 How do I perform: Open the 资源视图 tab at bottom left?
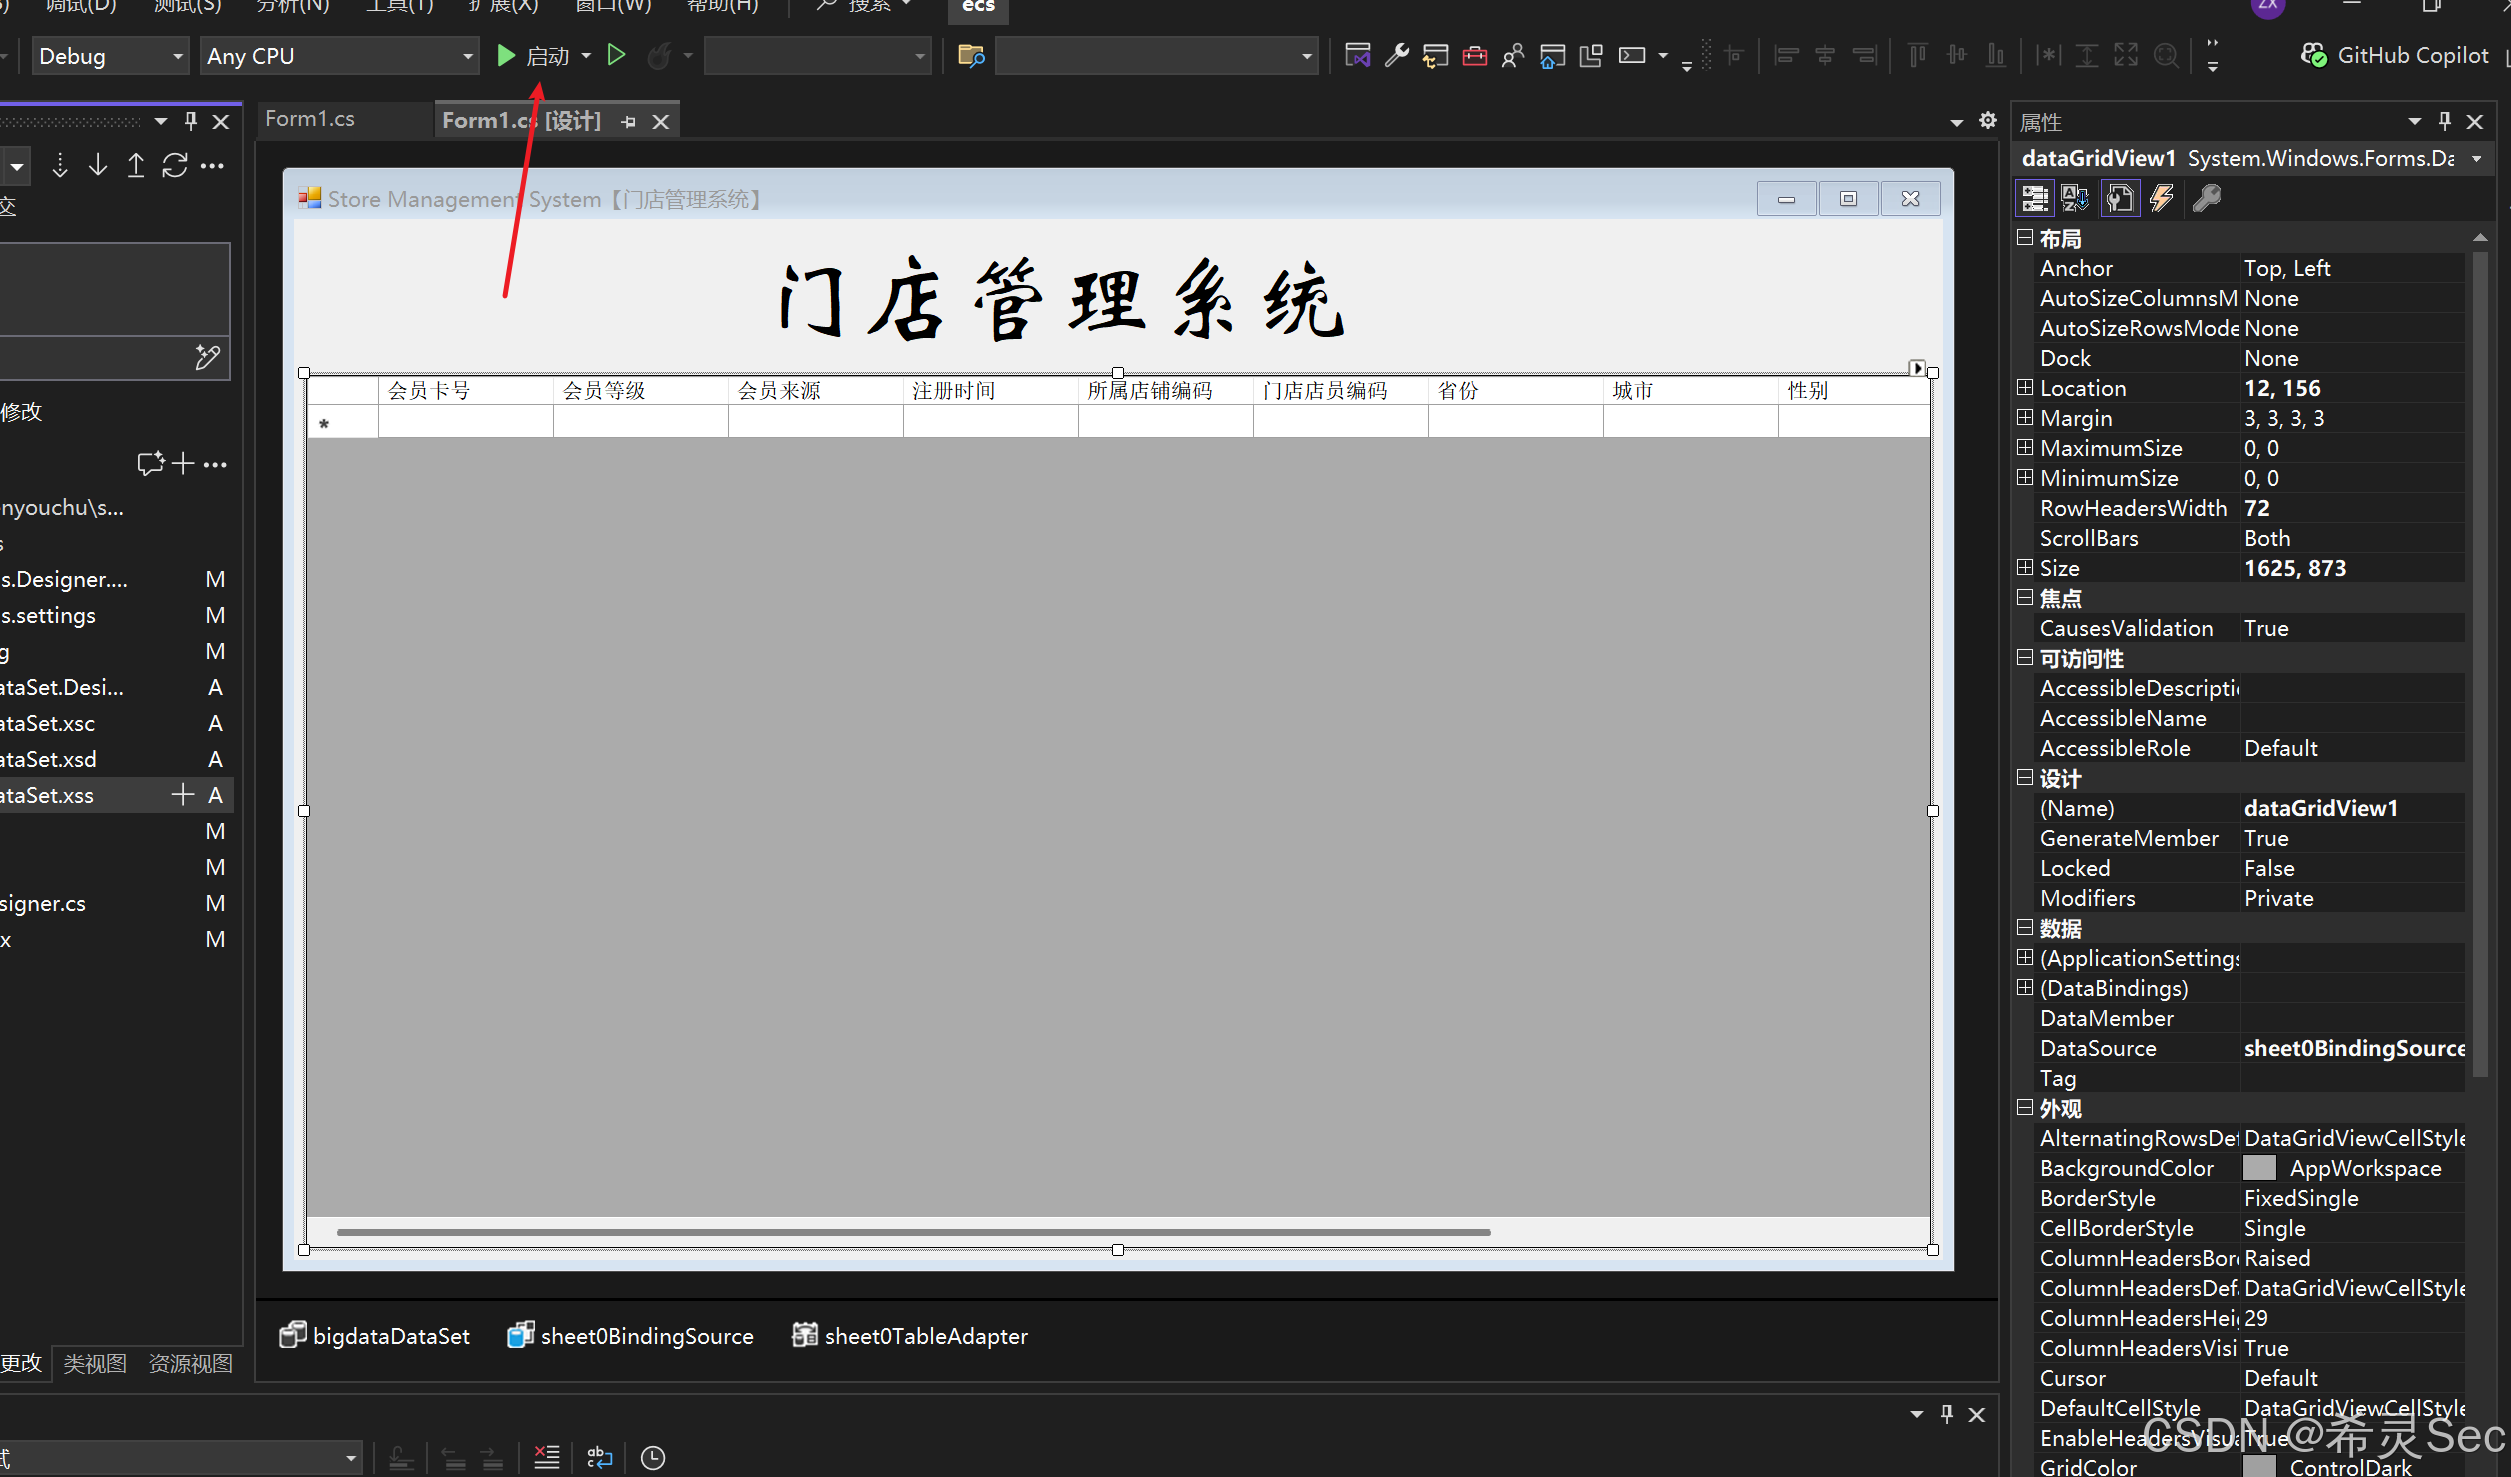(x=190, y=1364)
